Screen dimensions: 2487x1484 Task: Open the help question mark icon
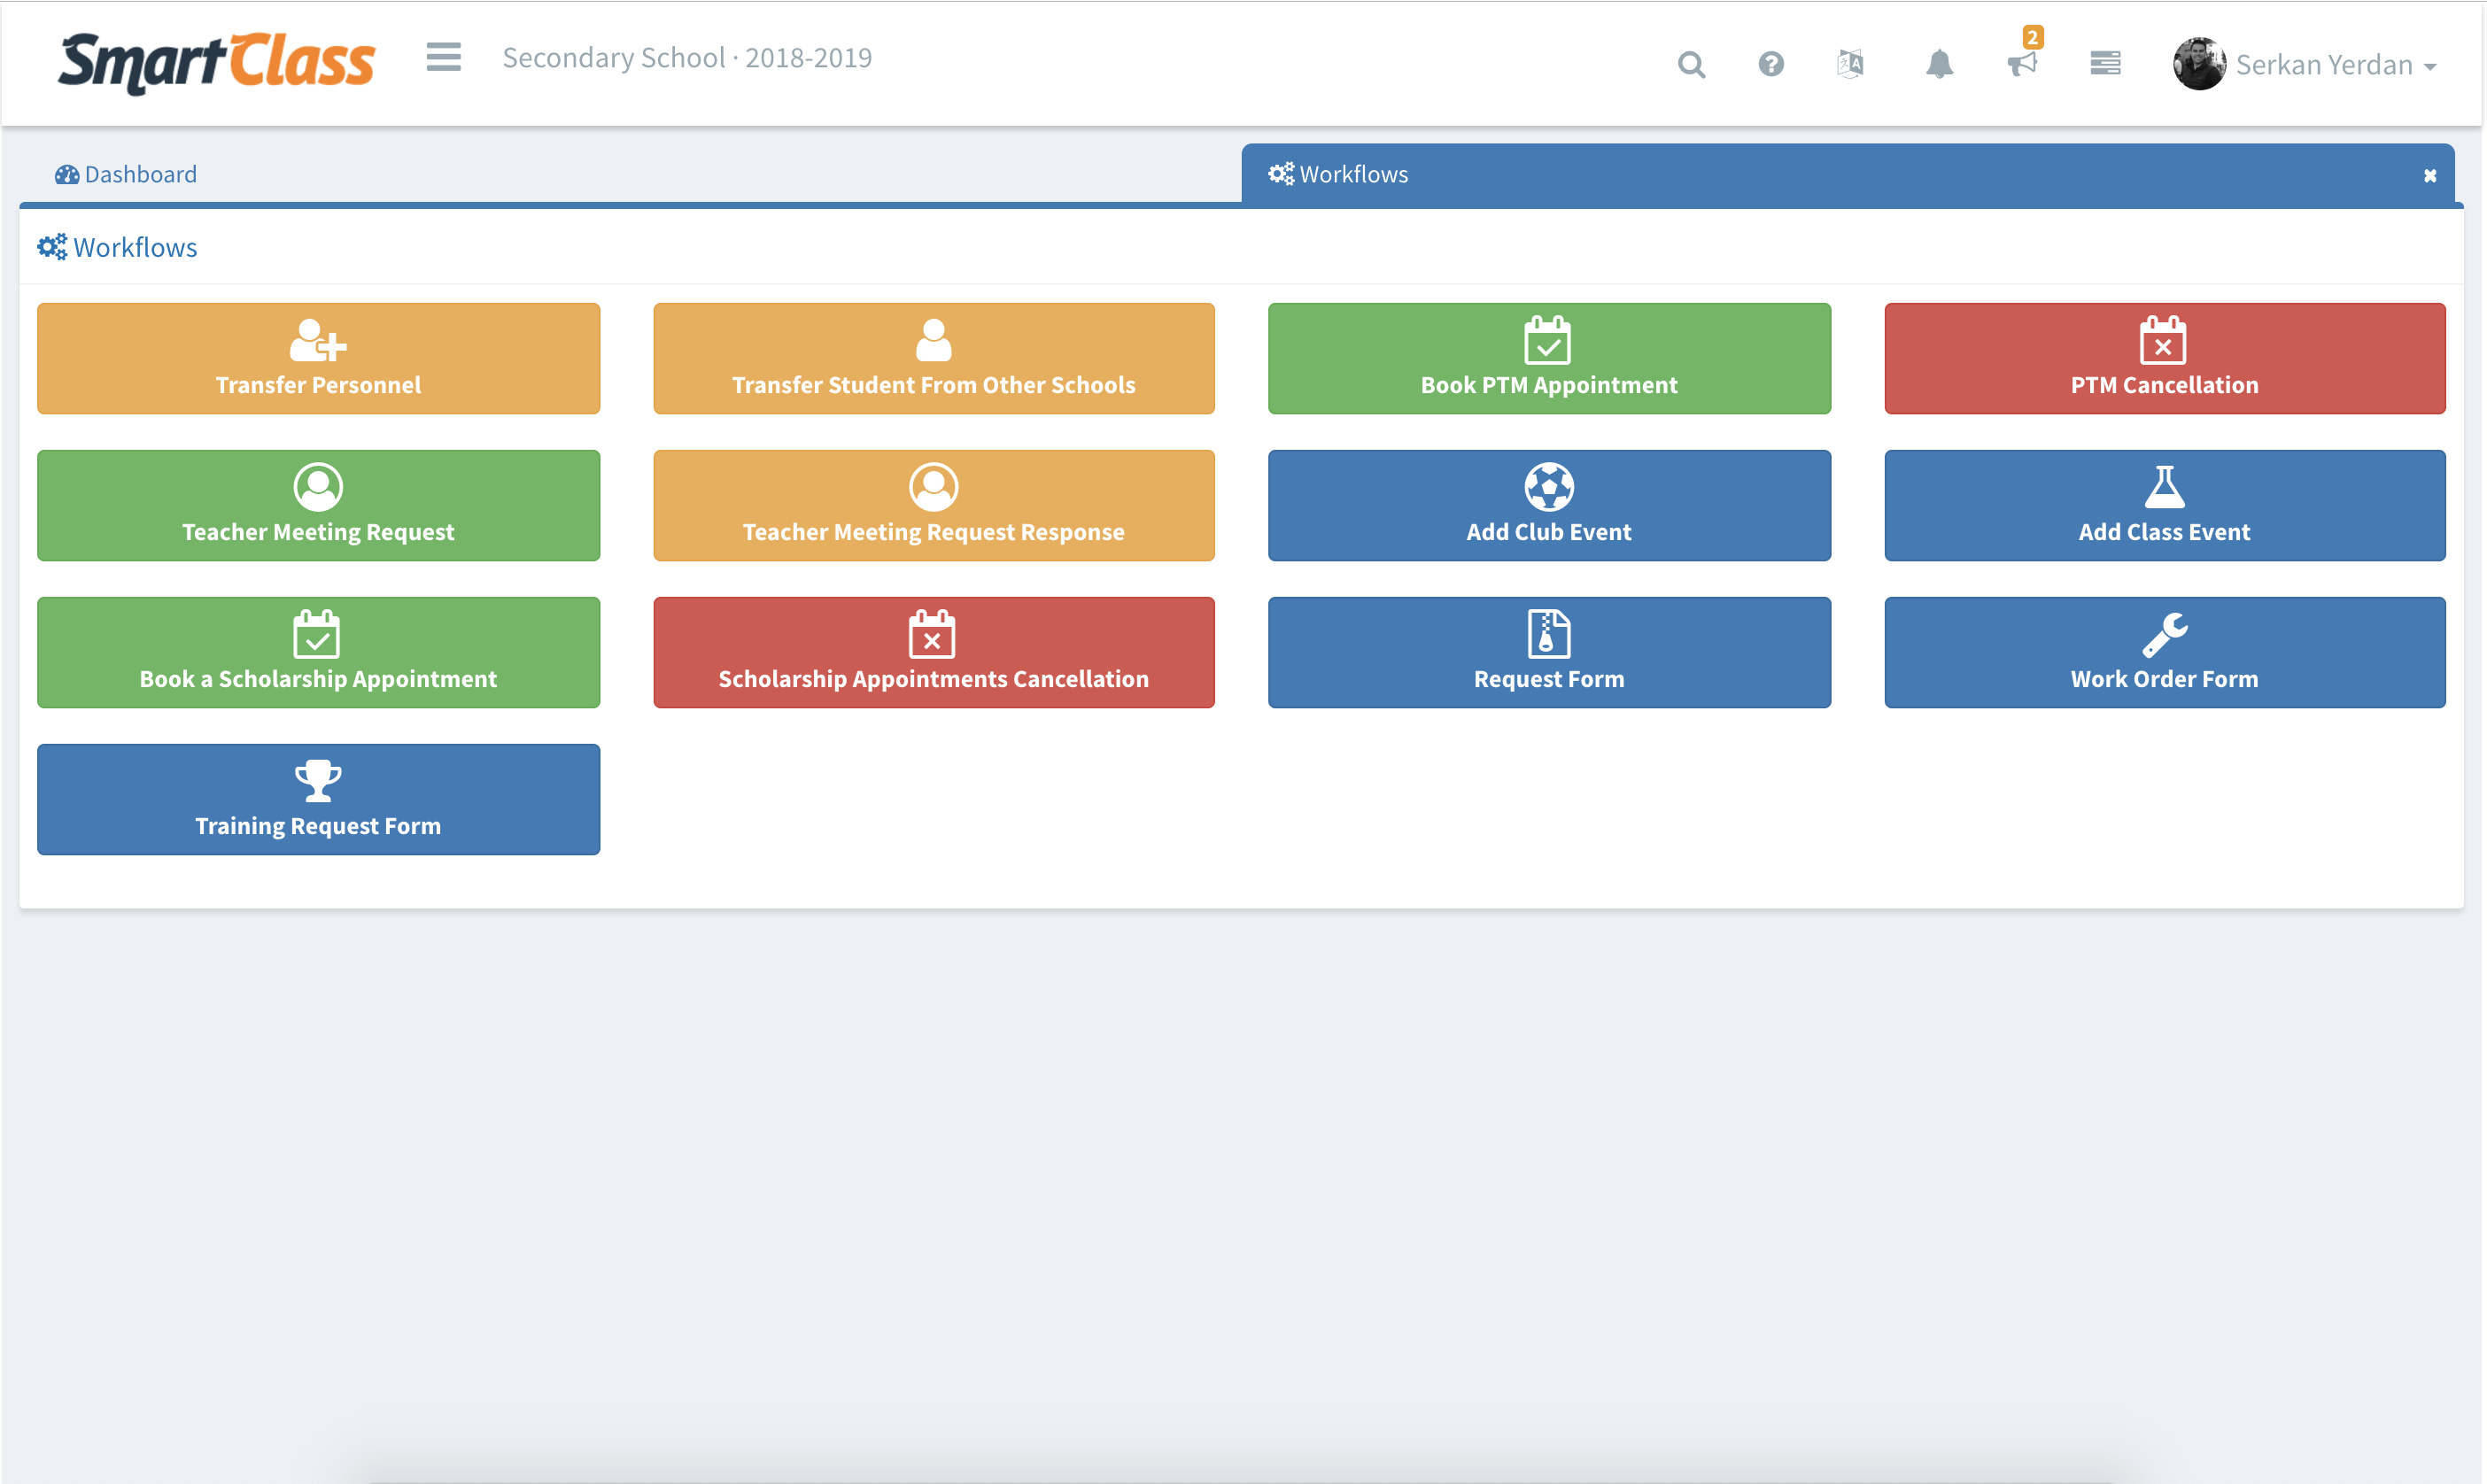coord(1770,65)
